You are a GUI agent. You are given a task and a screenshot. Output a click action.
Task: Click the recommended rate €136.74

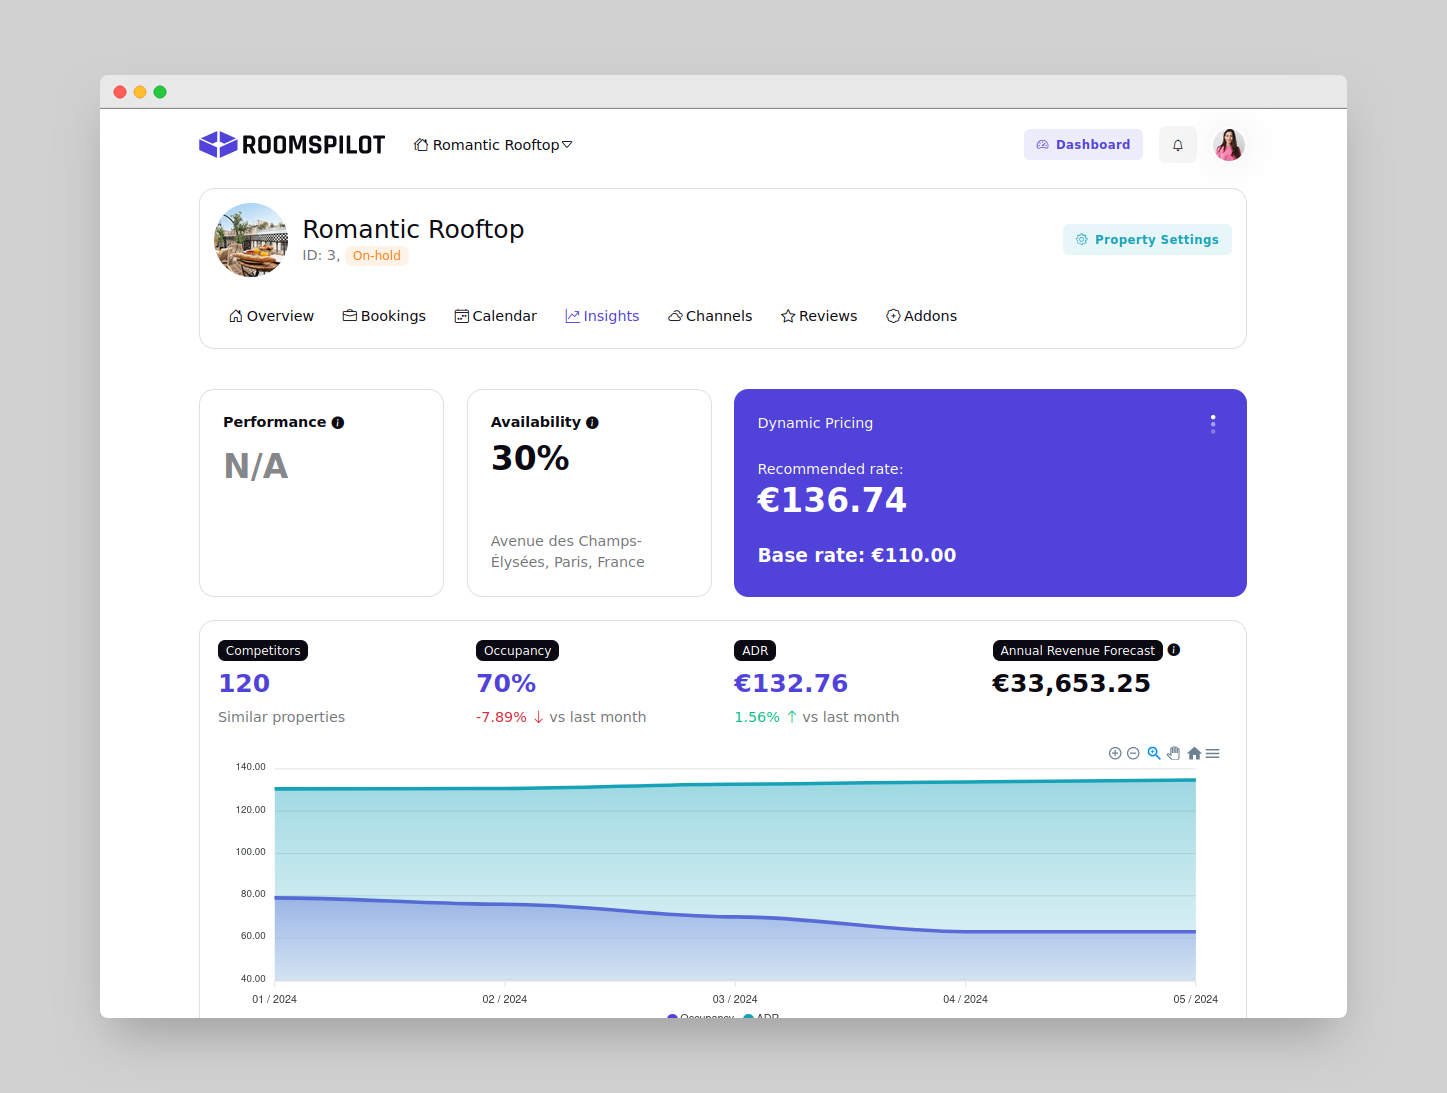point(832,500)
